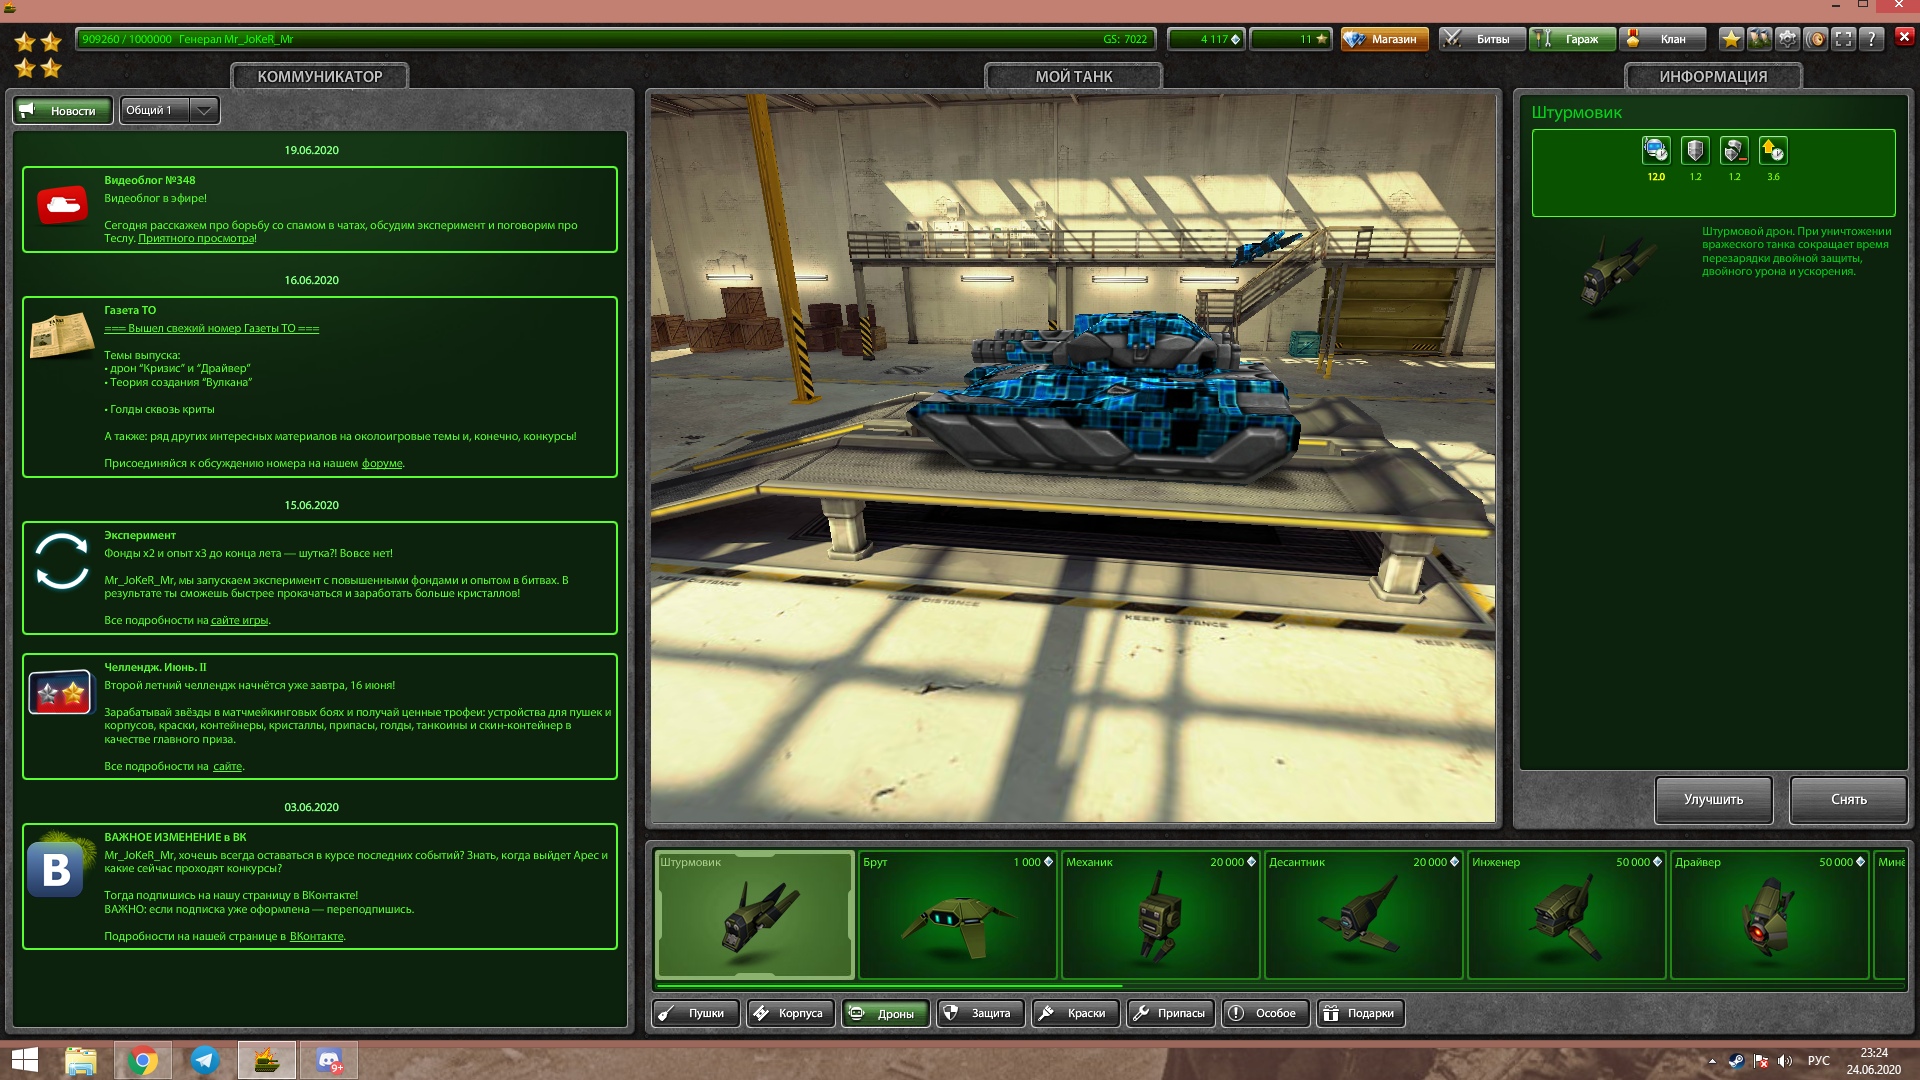
Task: Select the Десантник drone card
Action: click(1364, 915)
